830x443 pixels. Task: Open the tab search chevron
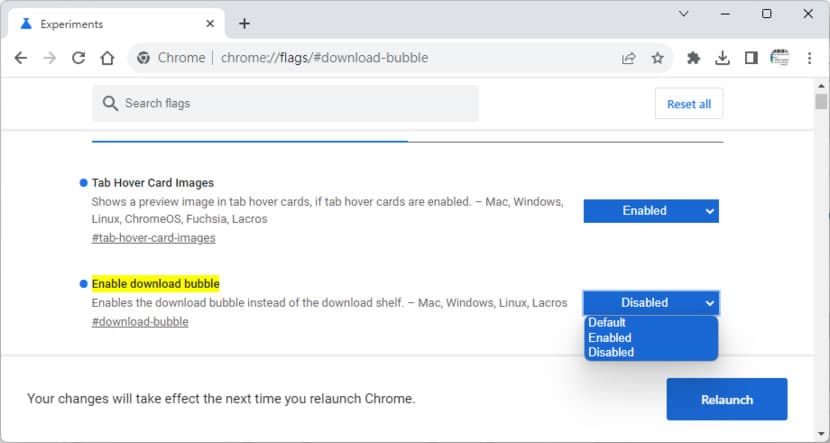click(684, 14)
